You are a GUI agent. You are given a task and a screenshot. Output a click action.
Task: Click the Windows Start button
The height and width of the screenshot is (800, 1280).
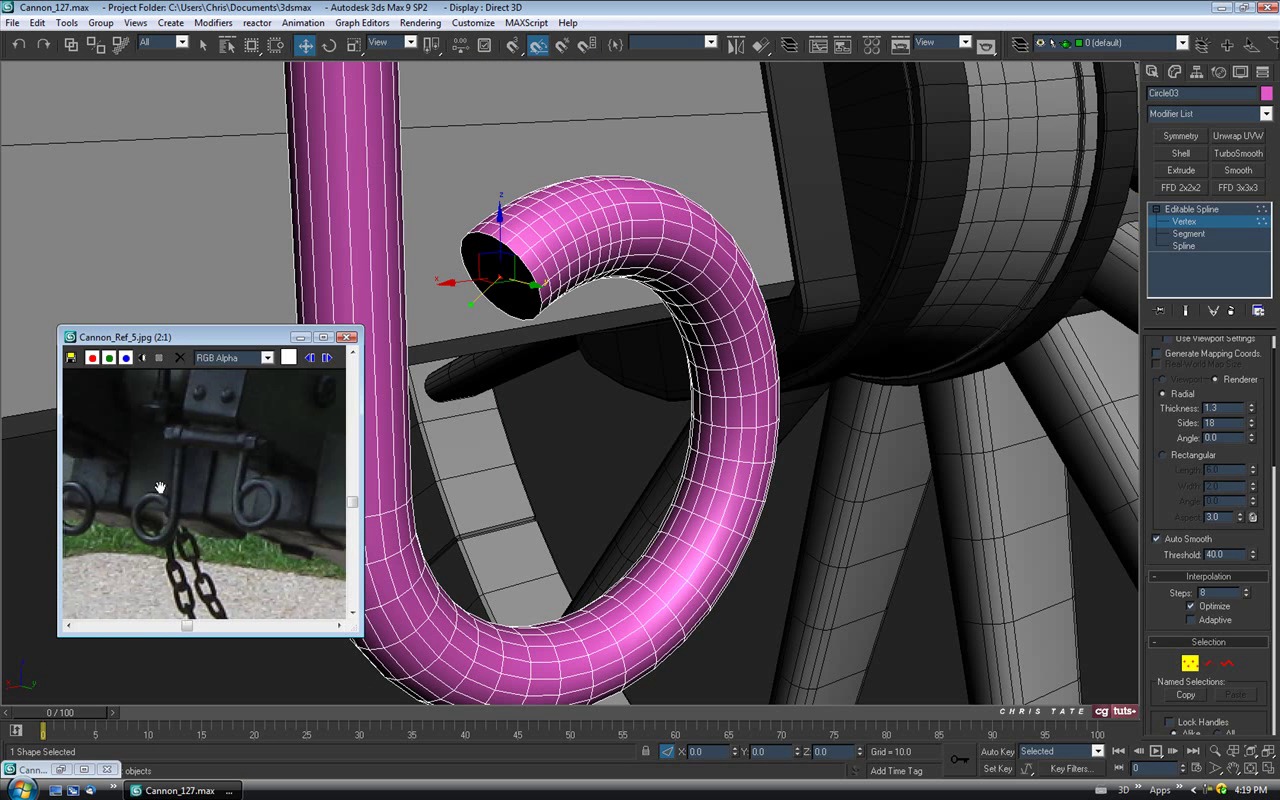point(20,790)
